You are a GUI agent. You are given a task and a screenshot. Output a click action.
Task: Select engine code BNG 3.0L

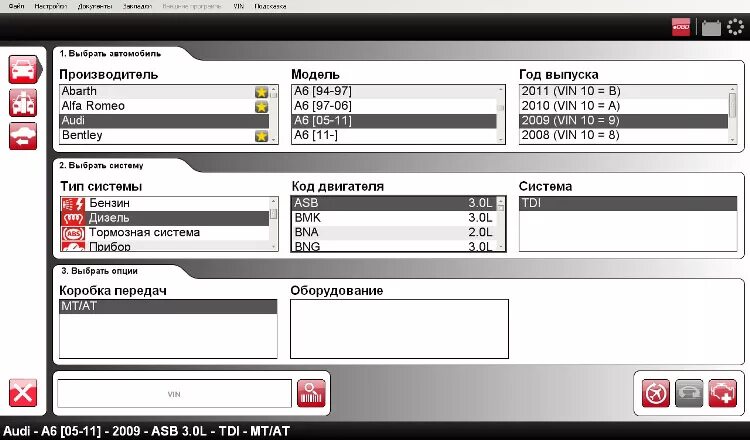pos(394,246)
